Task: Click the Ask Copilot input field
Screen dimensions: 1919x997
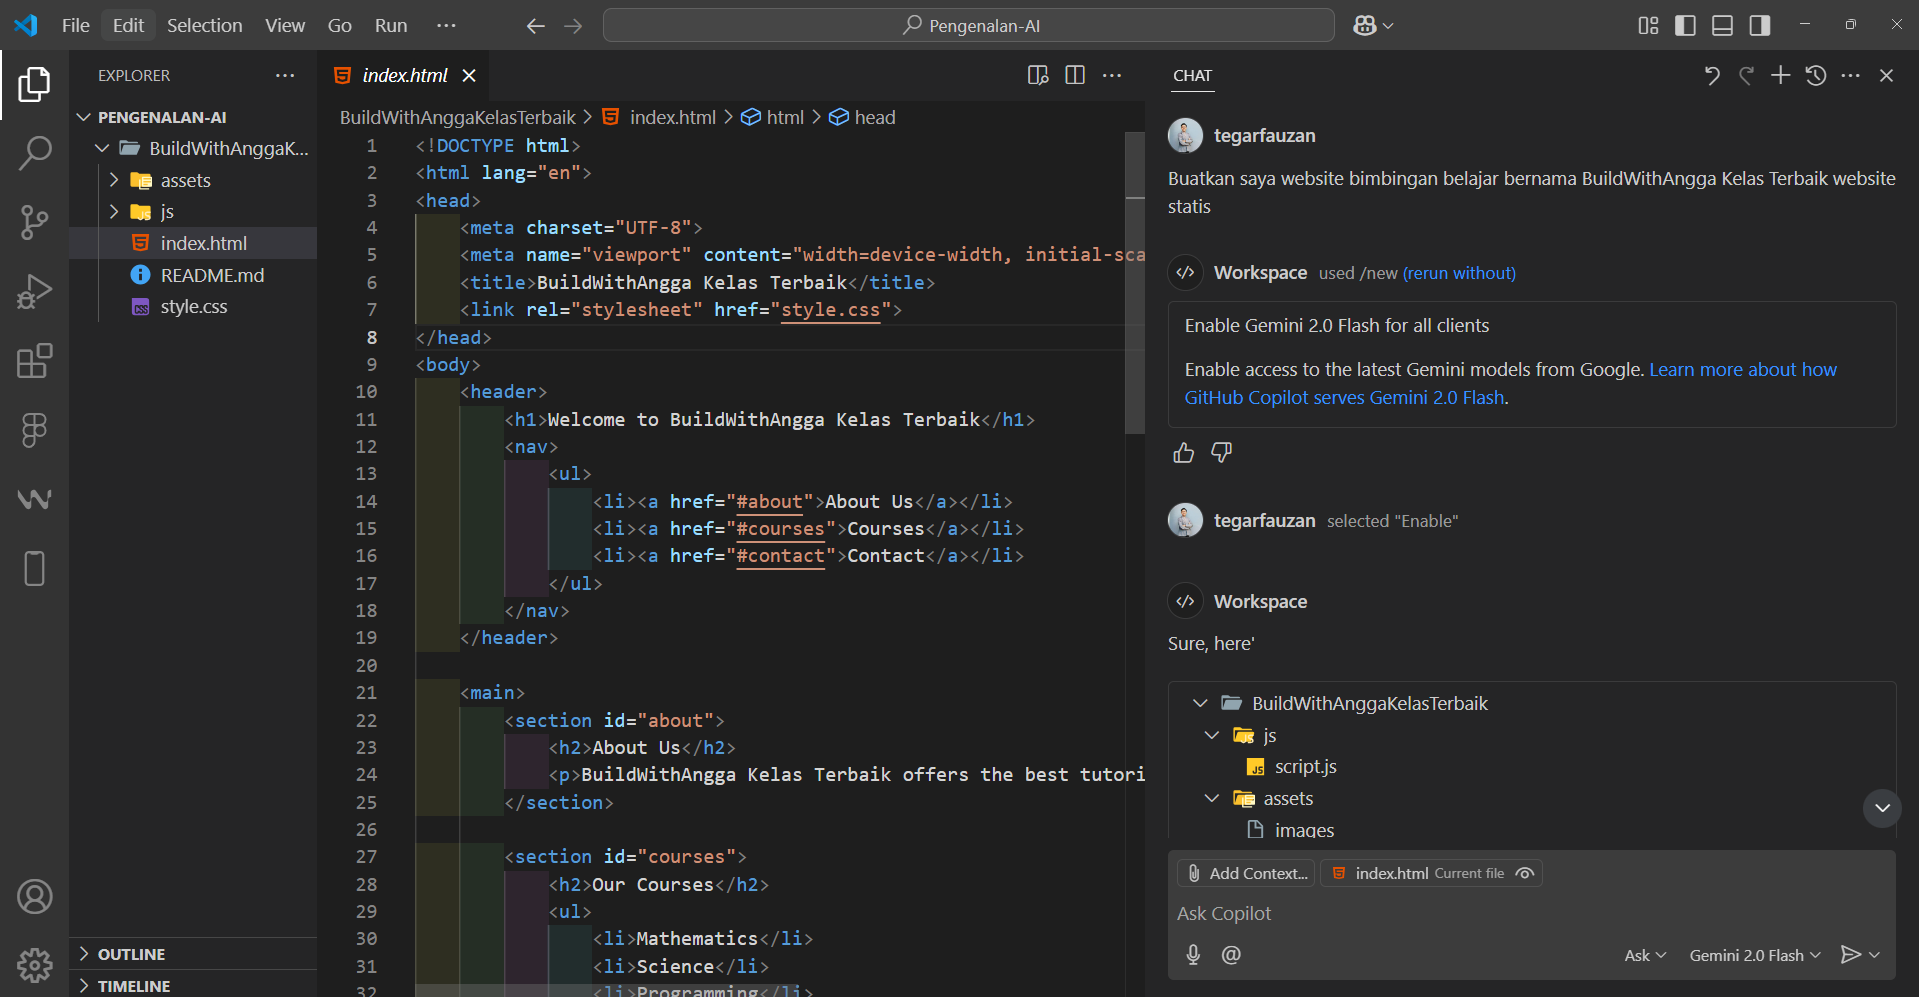Action: pyautogui.click(x=1530, y=913)
